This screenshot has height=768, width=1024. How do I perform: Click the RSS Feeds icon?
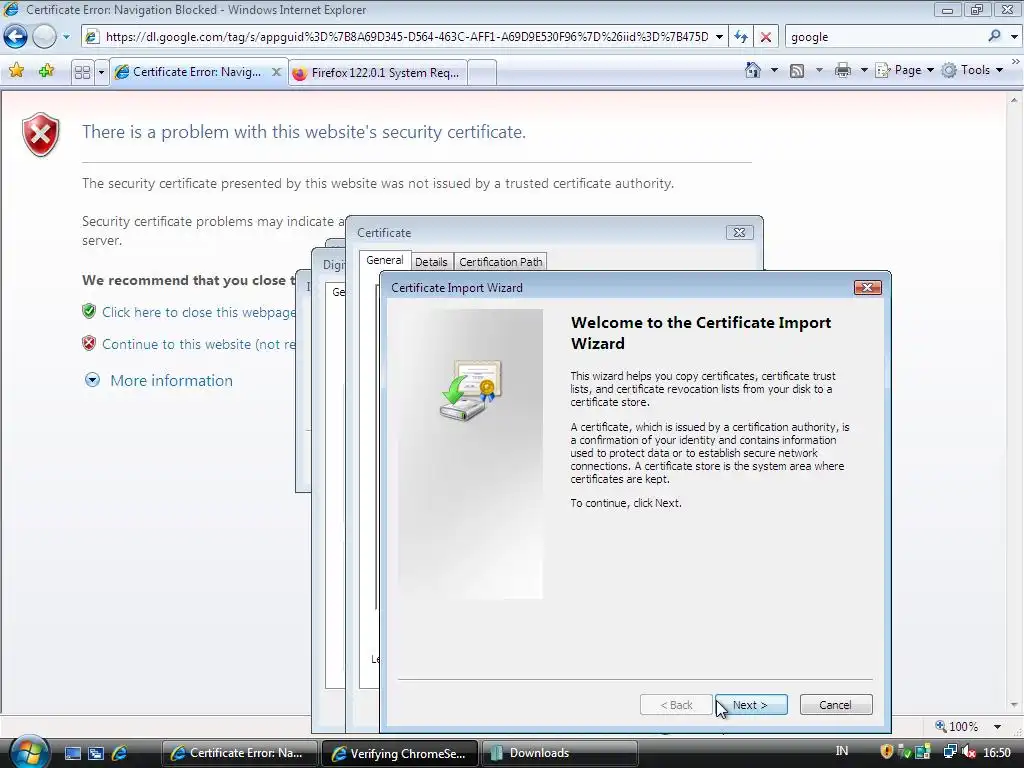(x=797, y=71)
